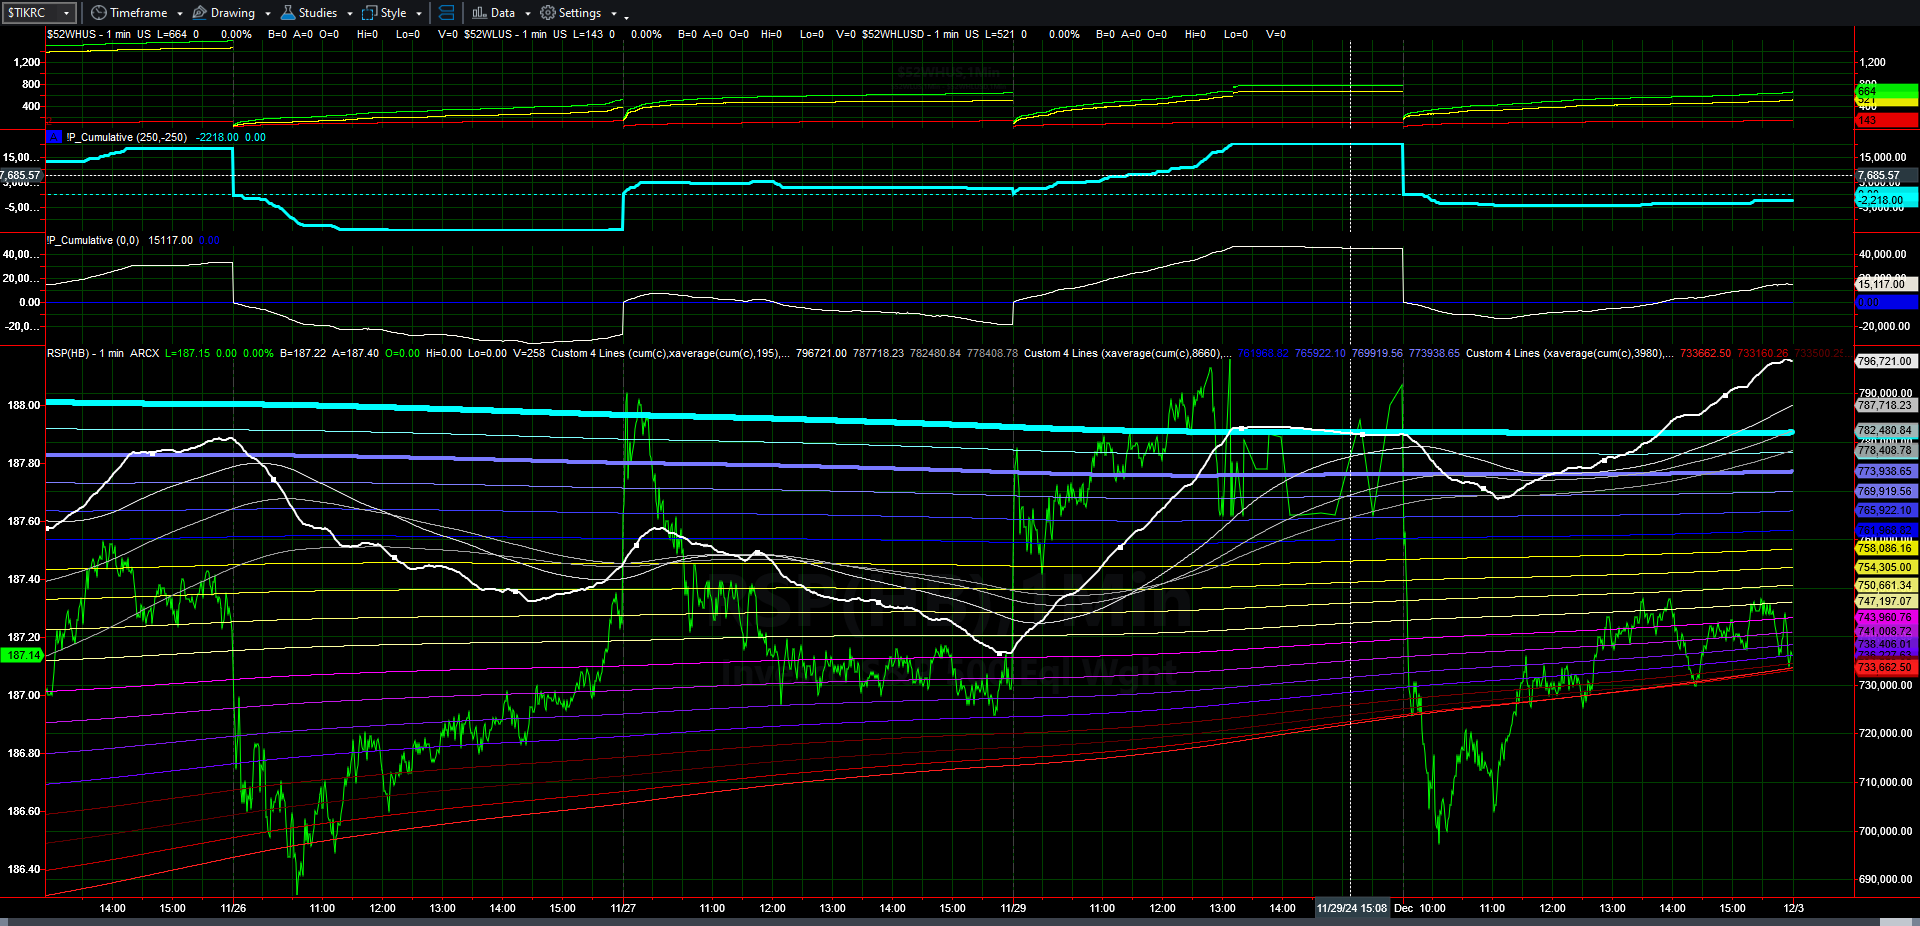The width and height of the screenshot is (1920, 926).
Task: Click the linked panels icon in toolbar
Action: [x=447, y=13]
